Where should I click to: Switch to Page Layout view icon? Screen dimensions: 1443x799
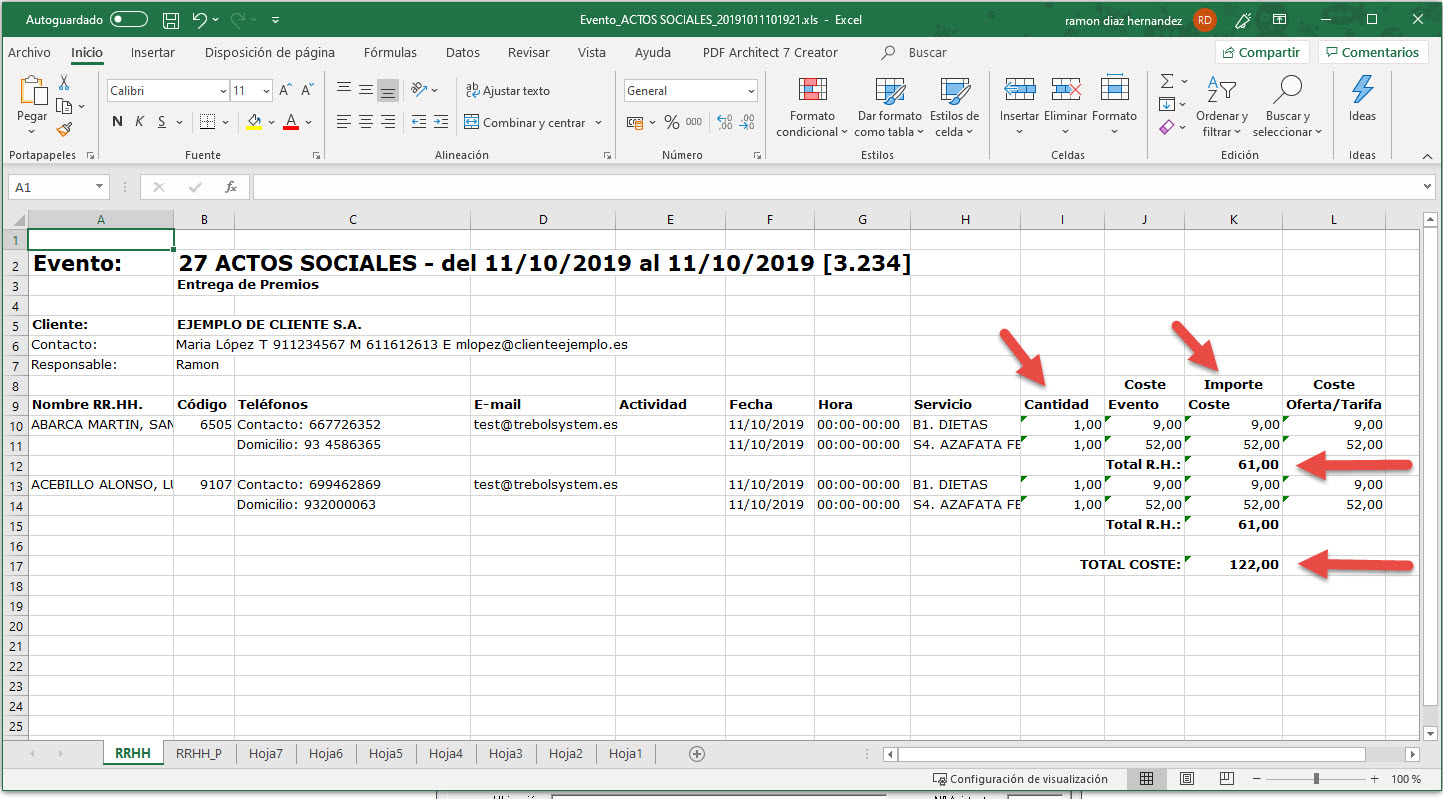pos(1186,779)
